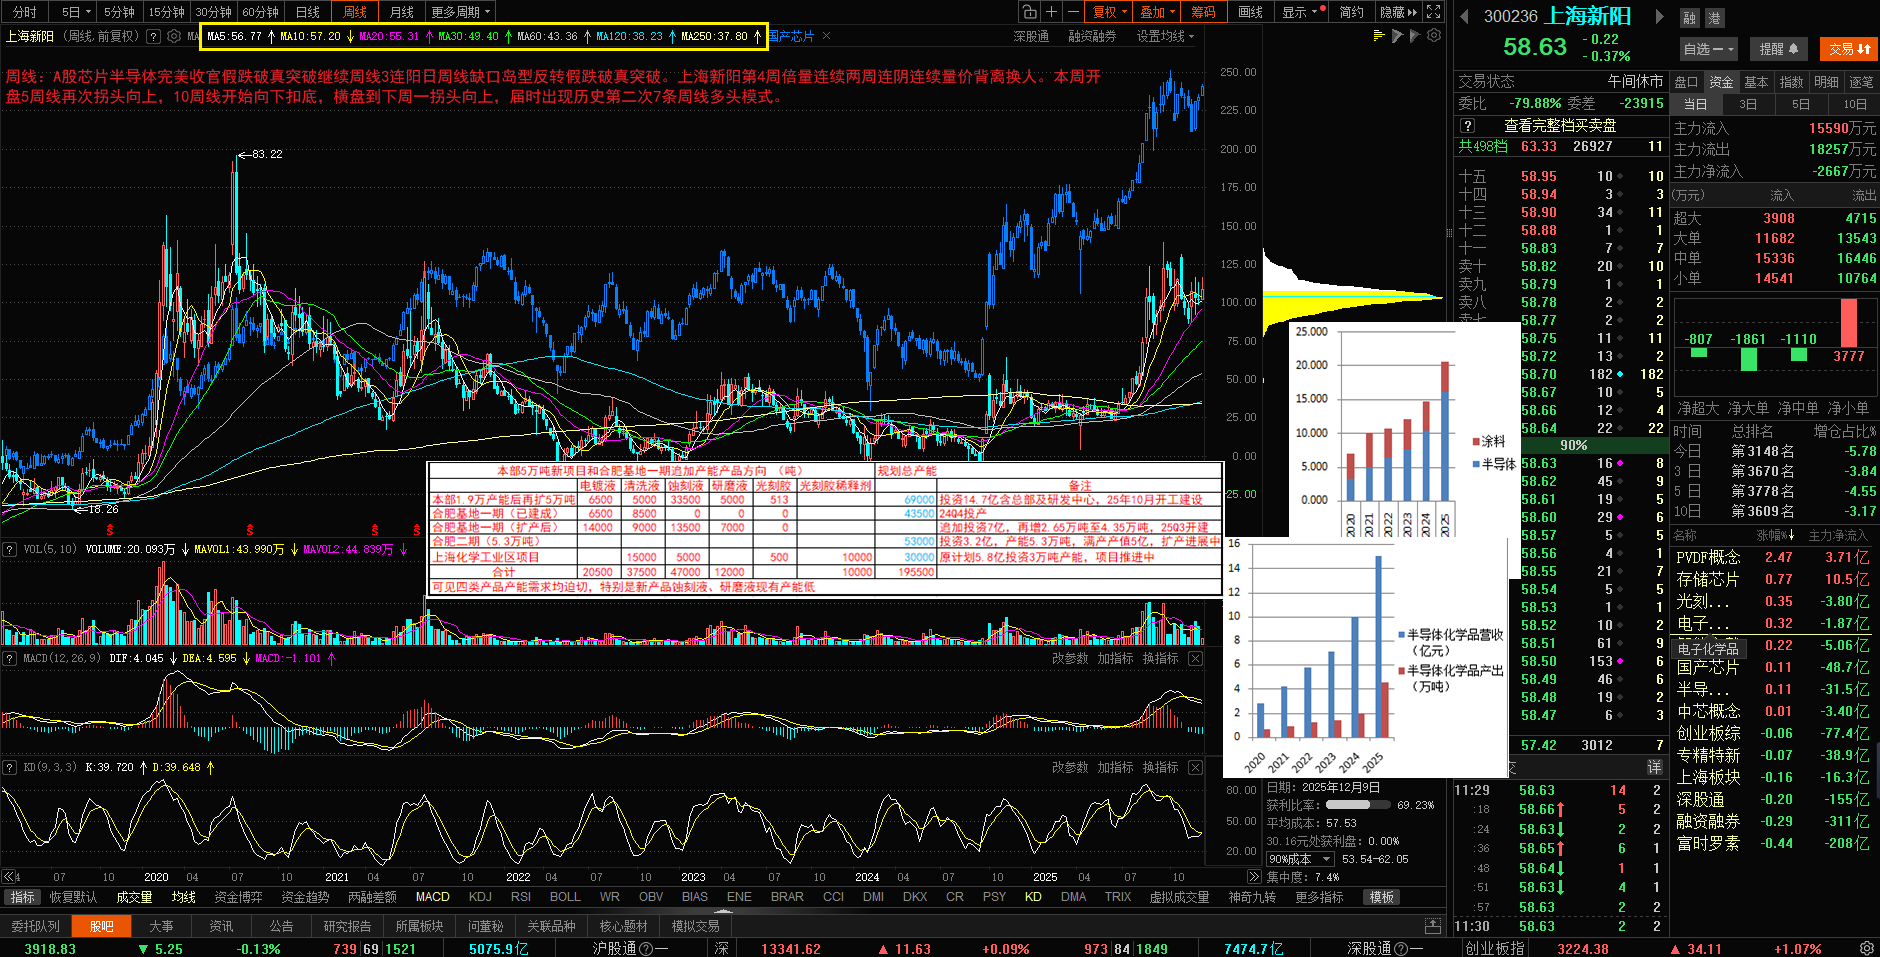Click the 融资融券 link above the chart
This screenshot has width=1880, height=957.
[x=1092, y=36]
